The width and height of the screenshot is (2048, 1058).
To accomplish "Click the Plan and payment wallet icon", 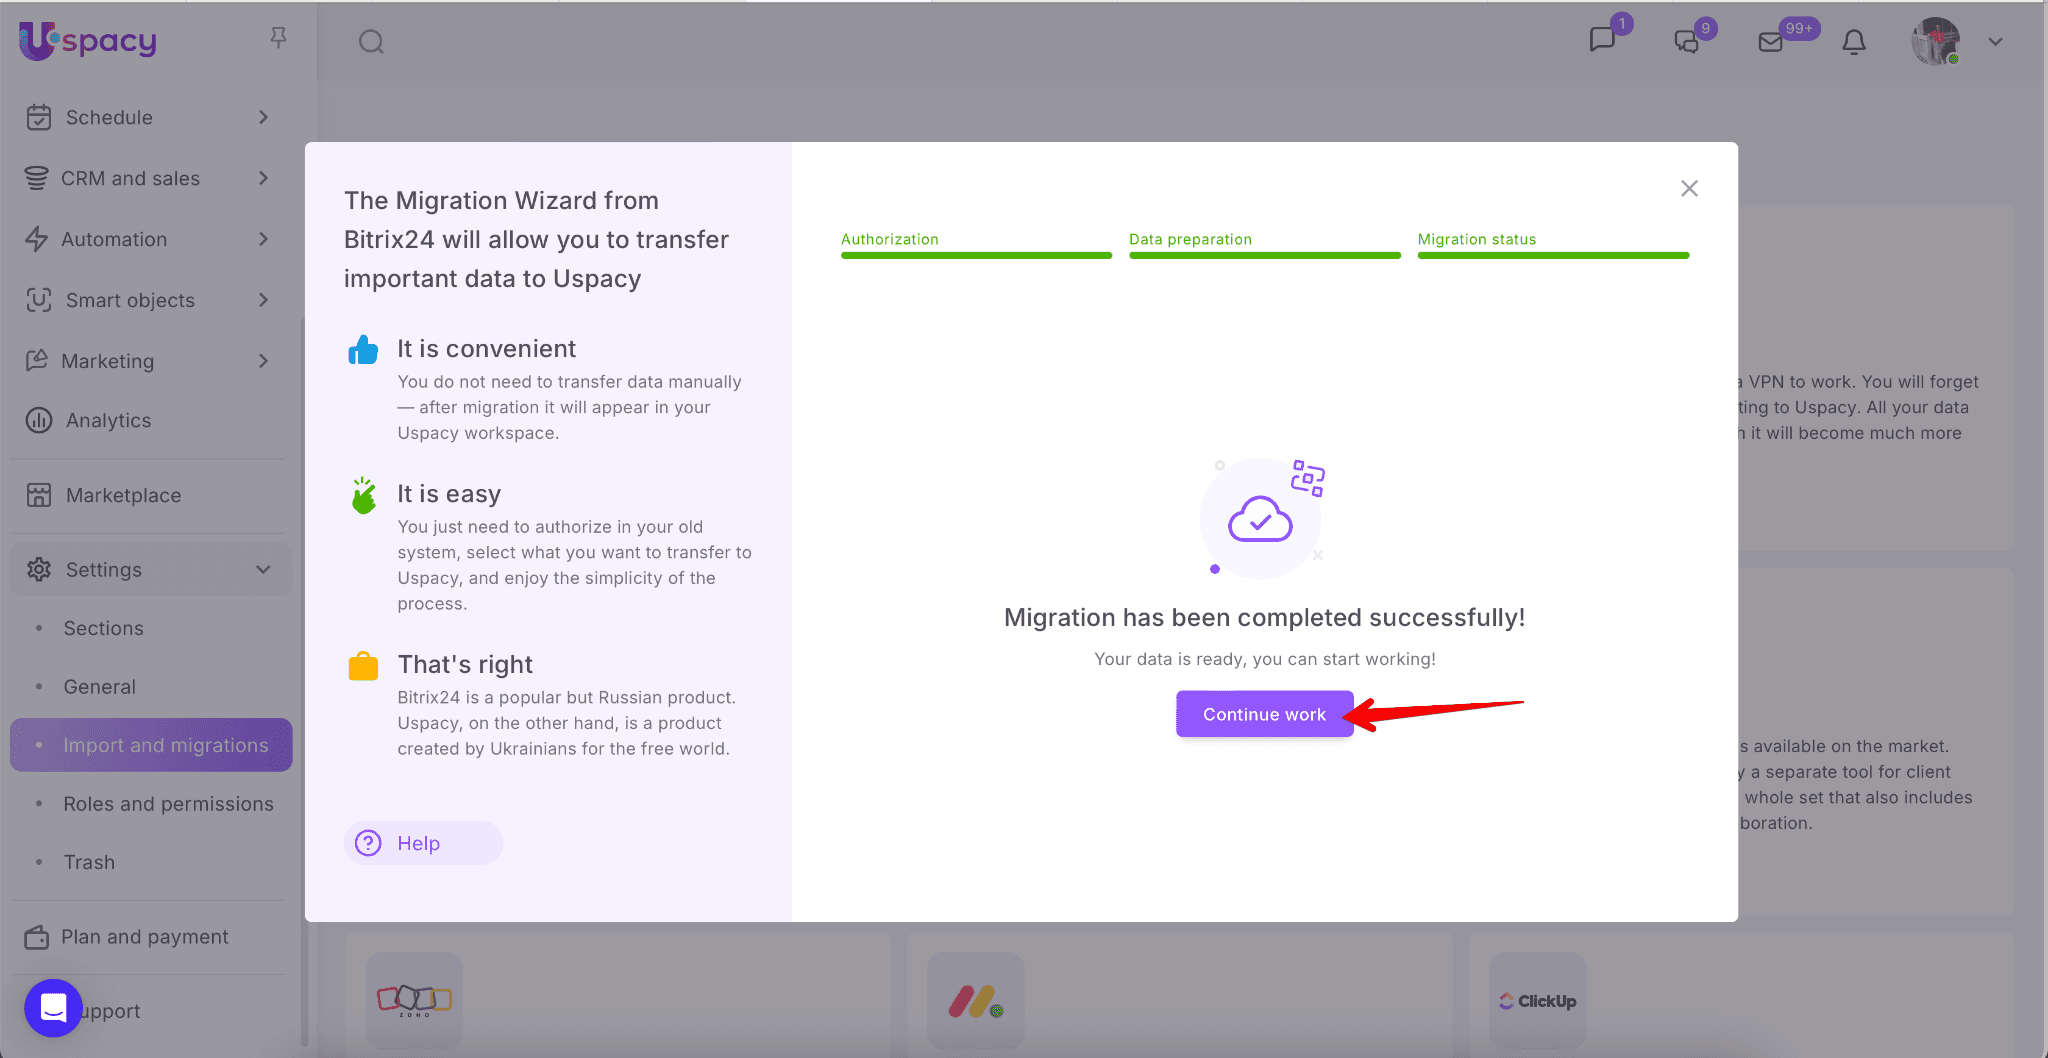I will coord(37,937).
